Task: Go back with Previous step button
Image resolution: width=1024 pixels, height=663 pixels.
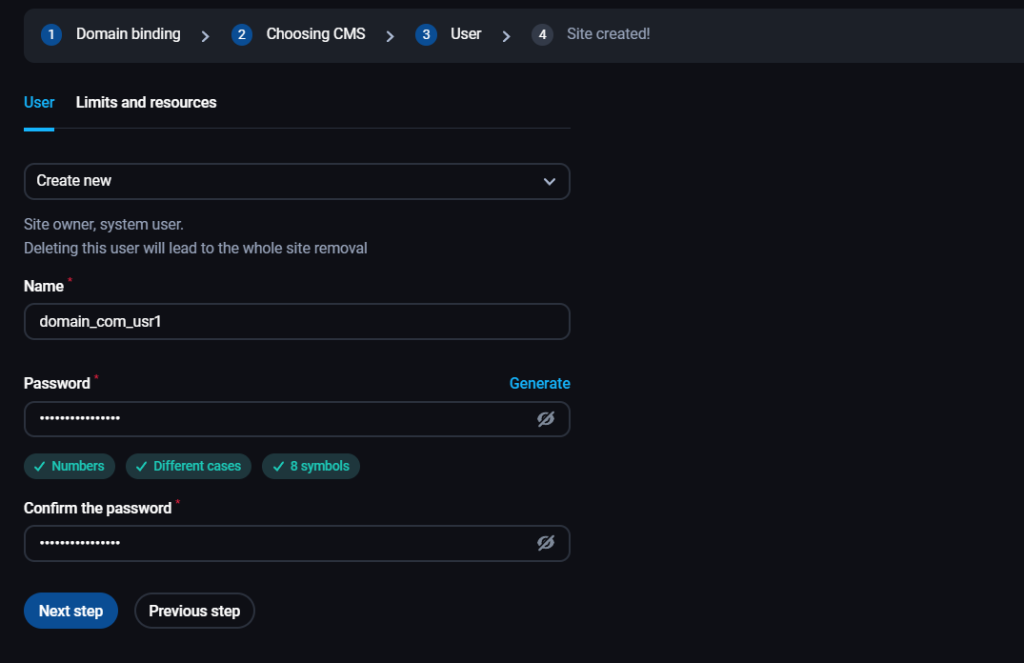Action: tap(194, 611)
